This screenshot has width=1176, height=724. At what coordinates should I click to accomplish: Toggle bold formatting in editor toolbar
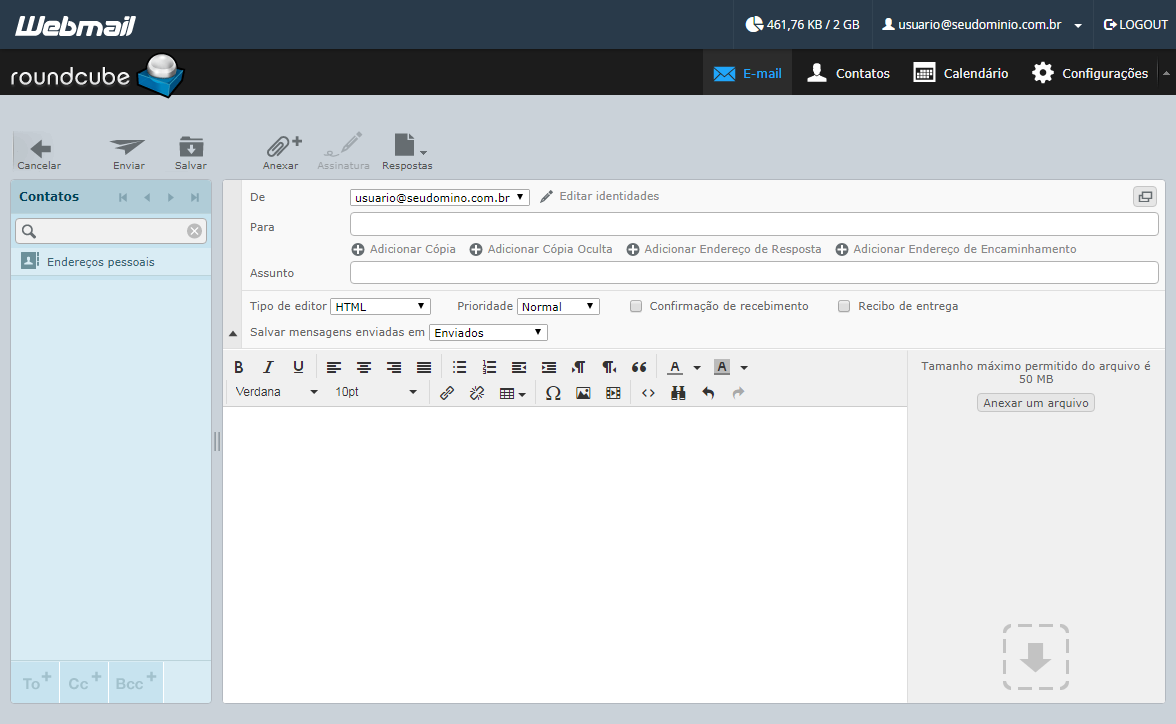(x=238, y=367)
